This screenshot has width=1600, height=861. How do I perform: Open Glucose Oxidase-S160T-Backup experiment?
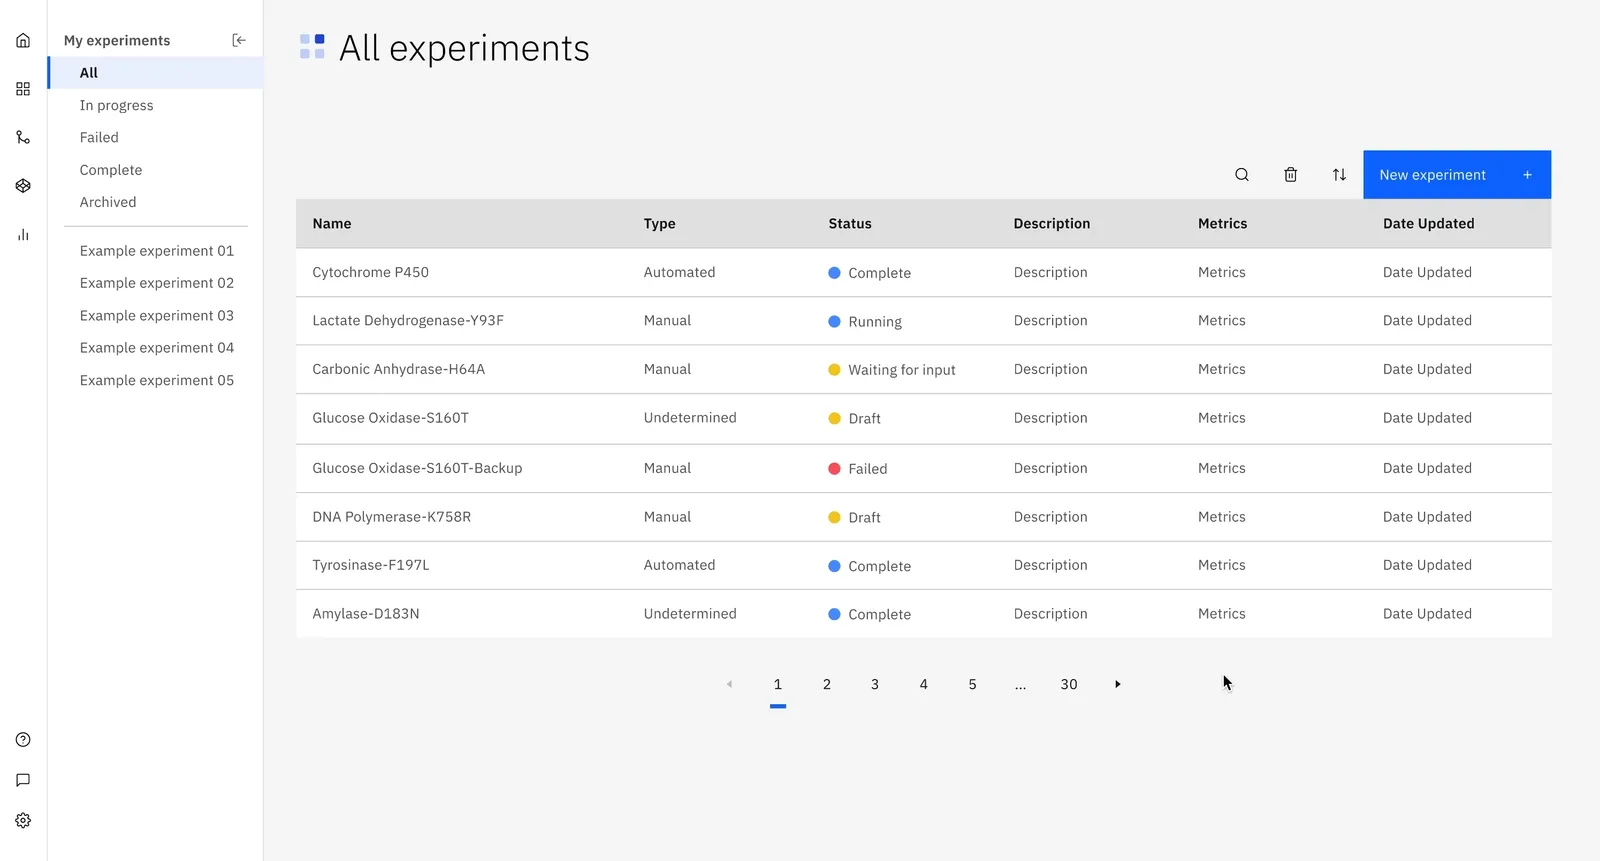point(924,469)
